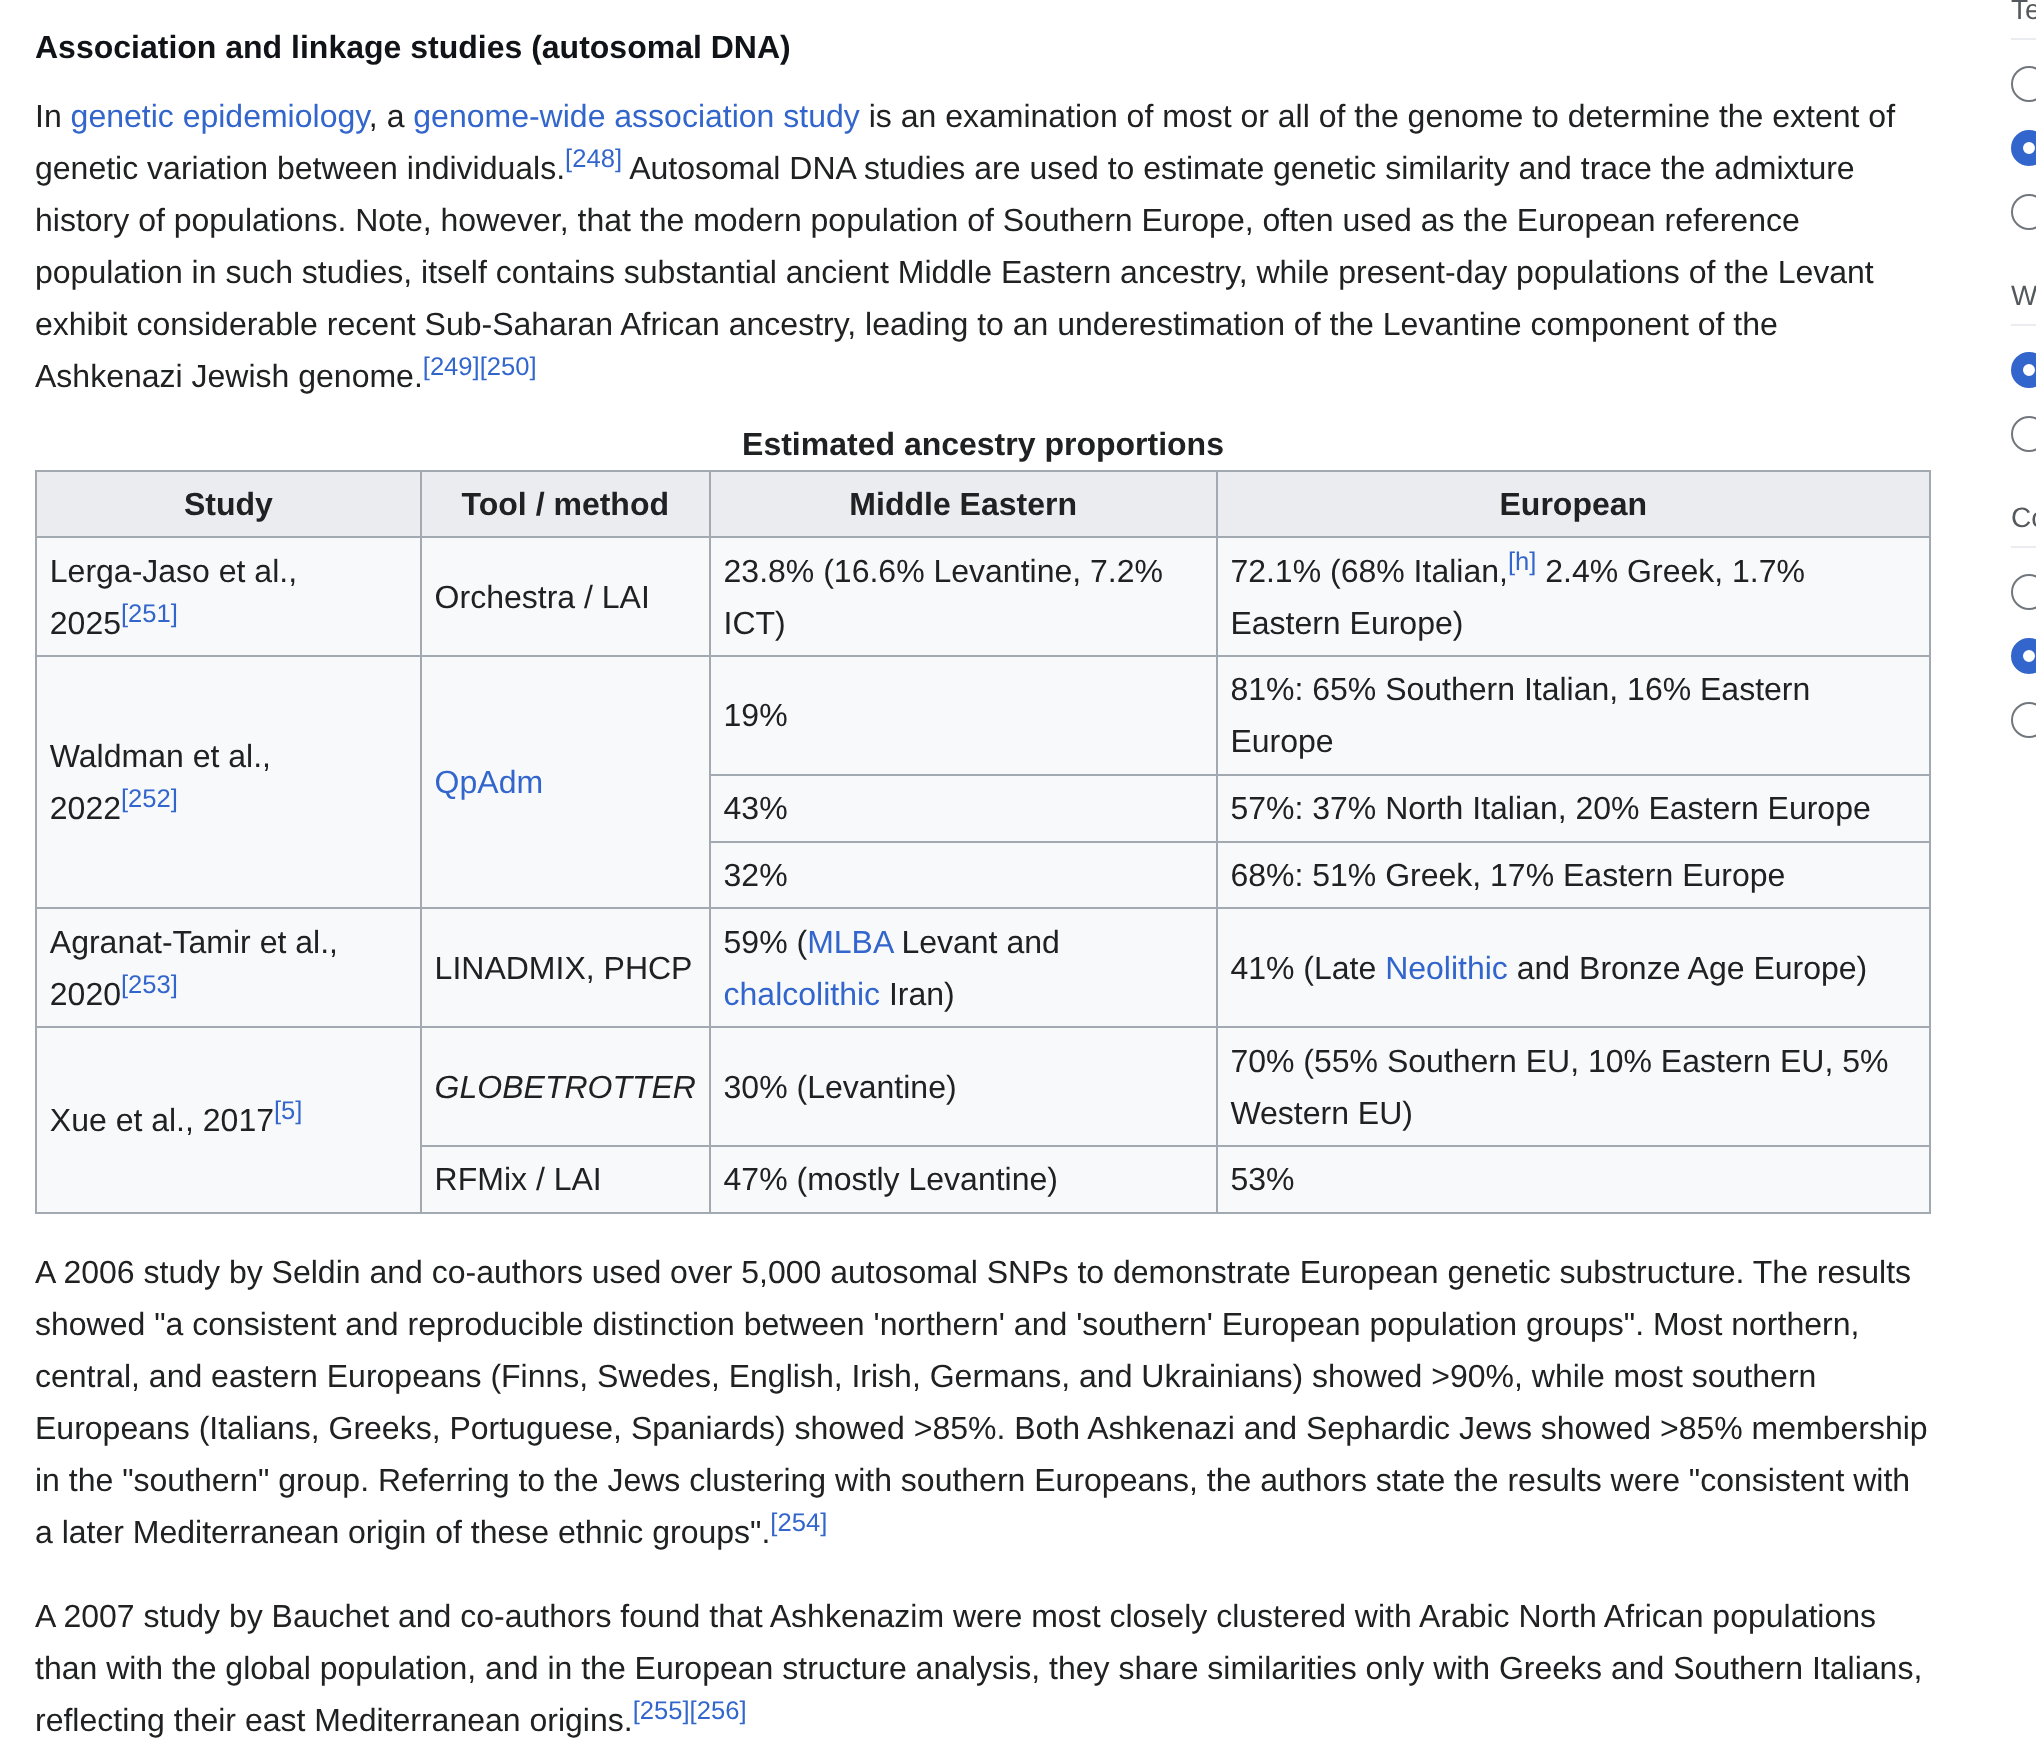Open footnote reference 250
Image resolution: width=2036 pixels, height=1744 pixels.
coord(508,367)
